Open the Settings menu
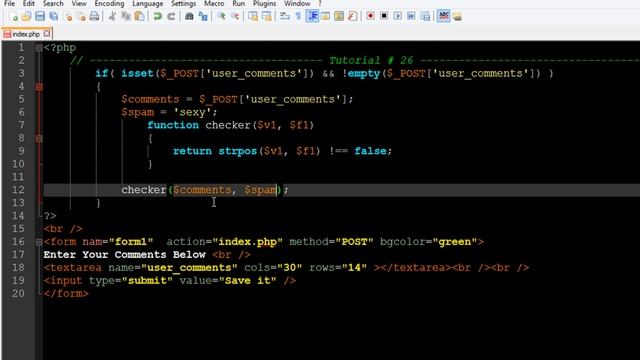Screen dimensions: 640x360 point(183,4)
